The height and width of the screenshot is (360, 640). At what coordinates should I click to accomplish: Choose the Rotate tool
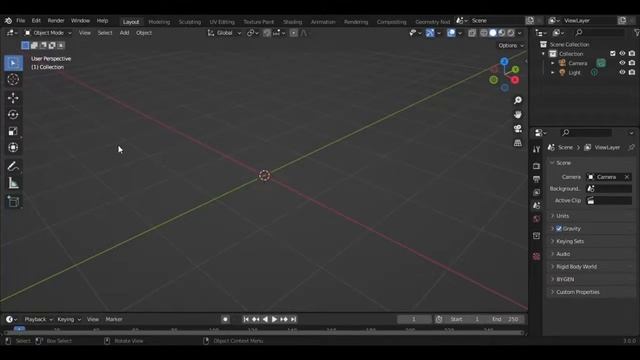coord(13,115)
